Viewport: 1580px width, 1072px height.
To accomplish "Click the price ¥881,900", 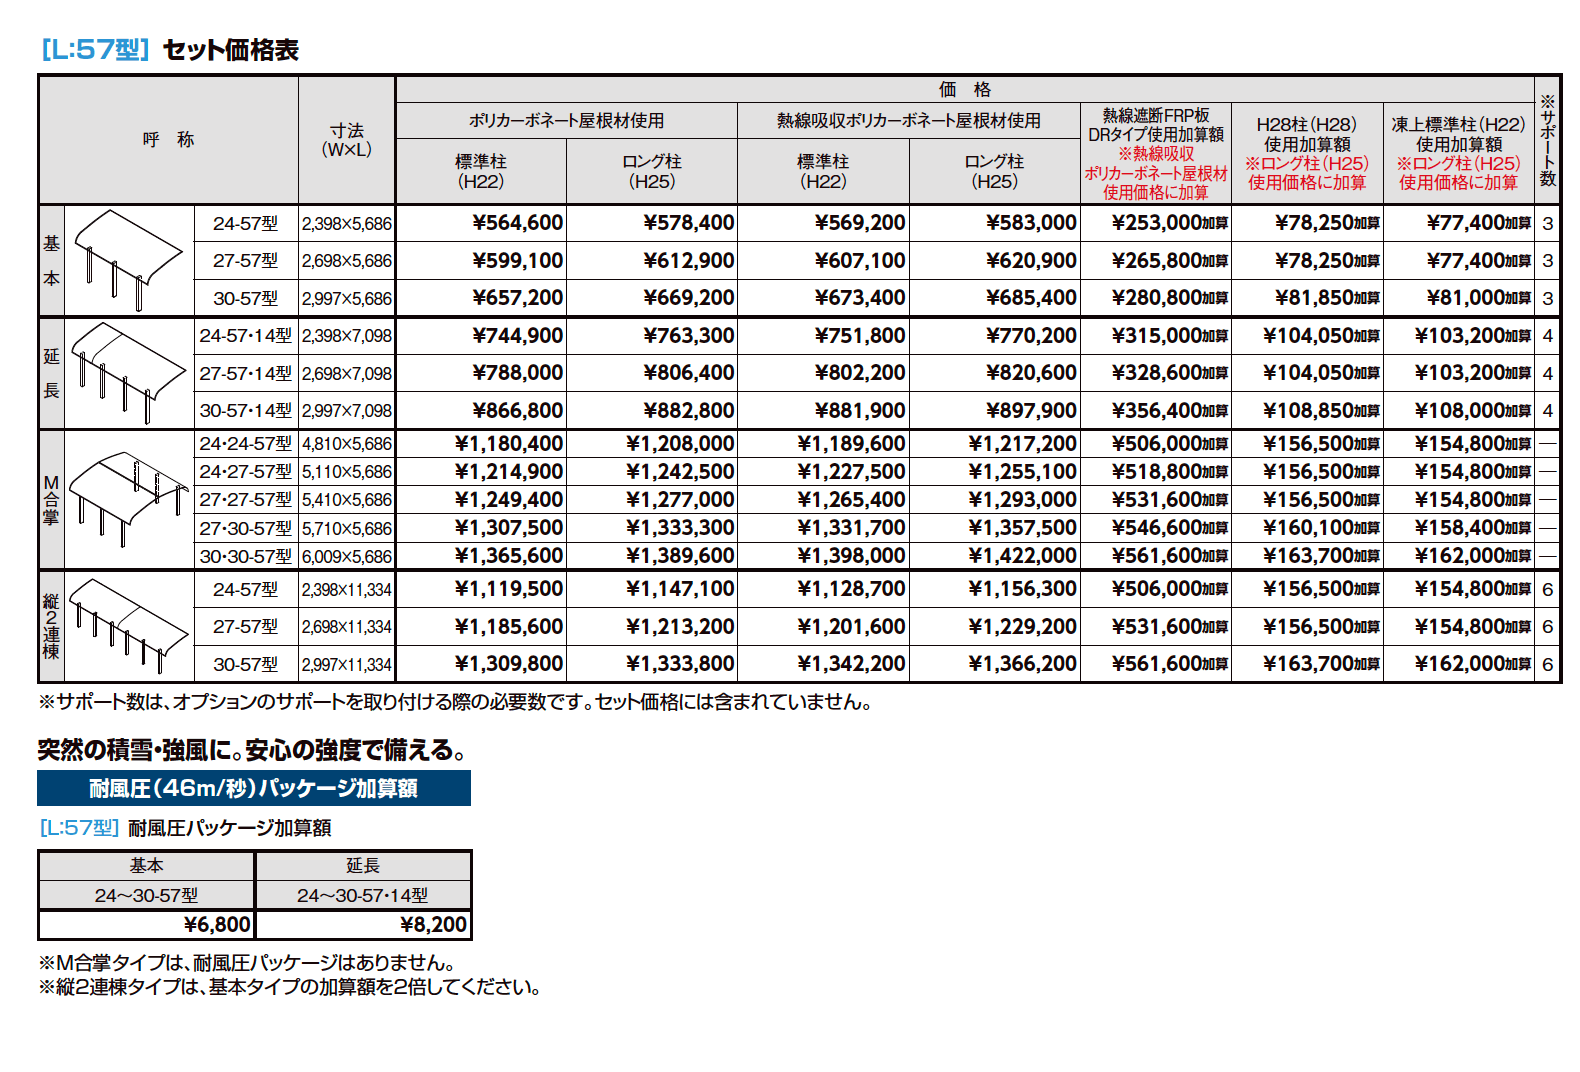I will tap(860, 410).
